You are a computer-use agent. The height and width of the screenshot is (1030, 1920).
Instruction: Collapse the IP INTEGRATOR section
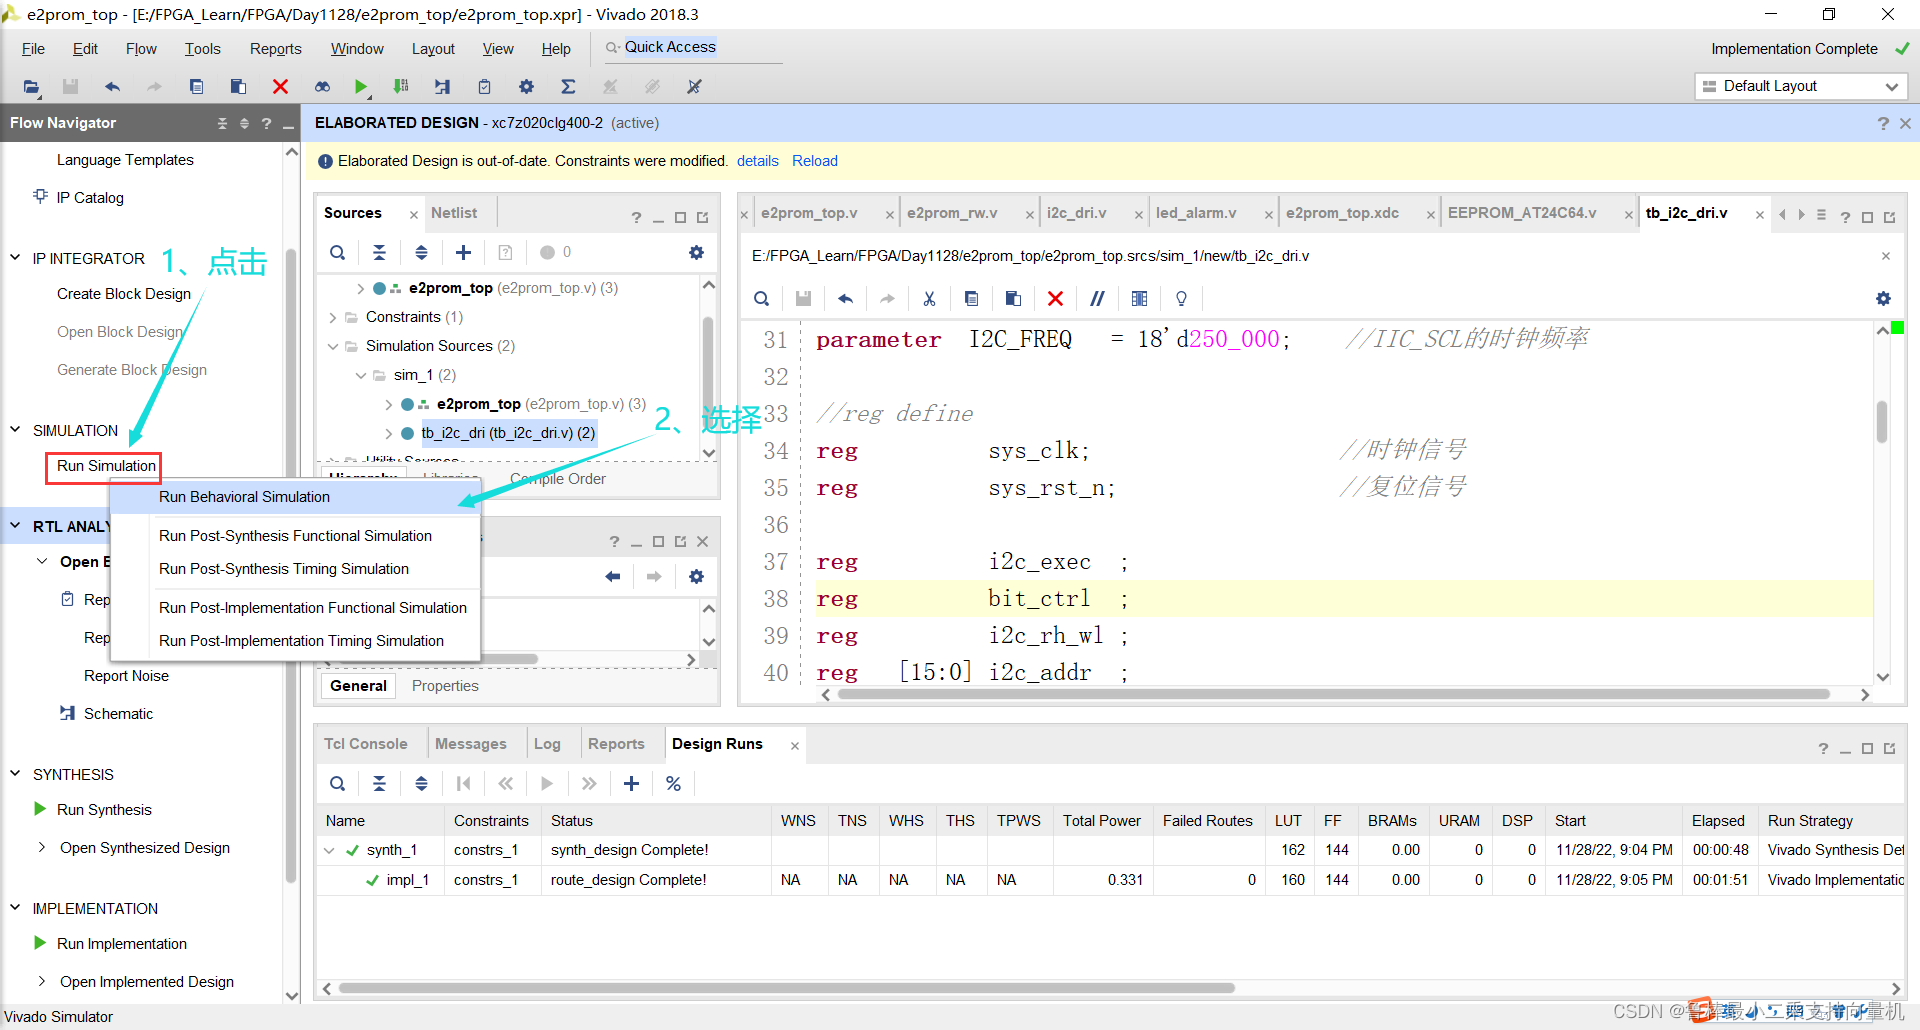15,258
